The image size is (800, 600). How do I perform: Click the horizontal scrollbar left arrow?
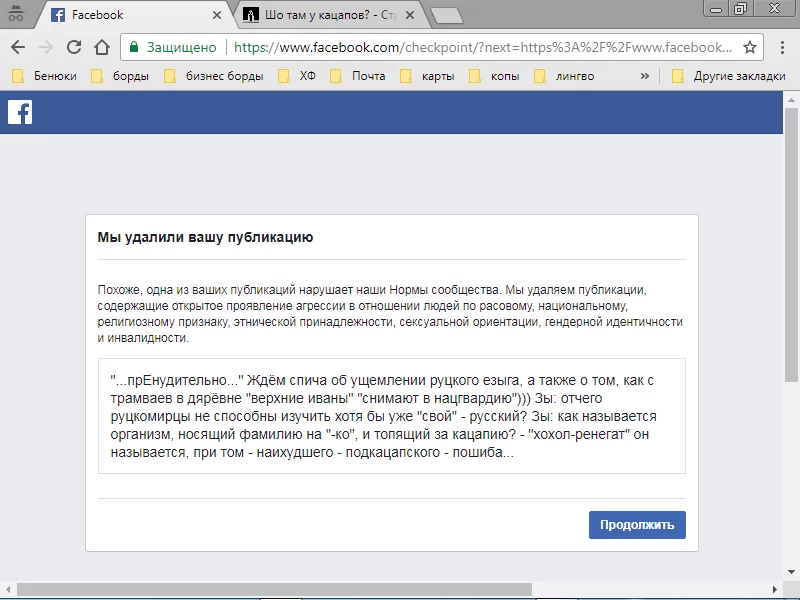click(x=8, y=589)
